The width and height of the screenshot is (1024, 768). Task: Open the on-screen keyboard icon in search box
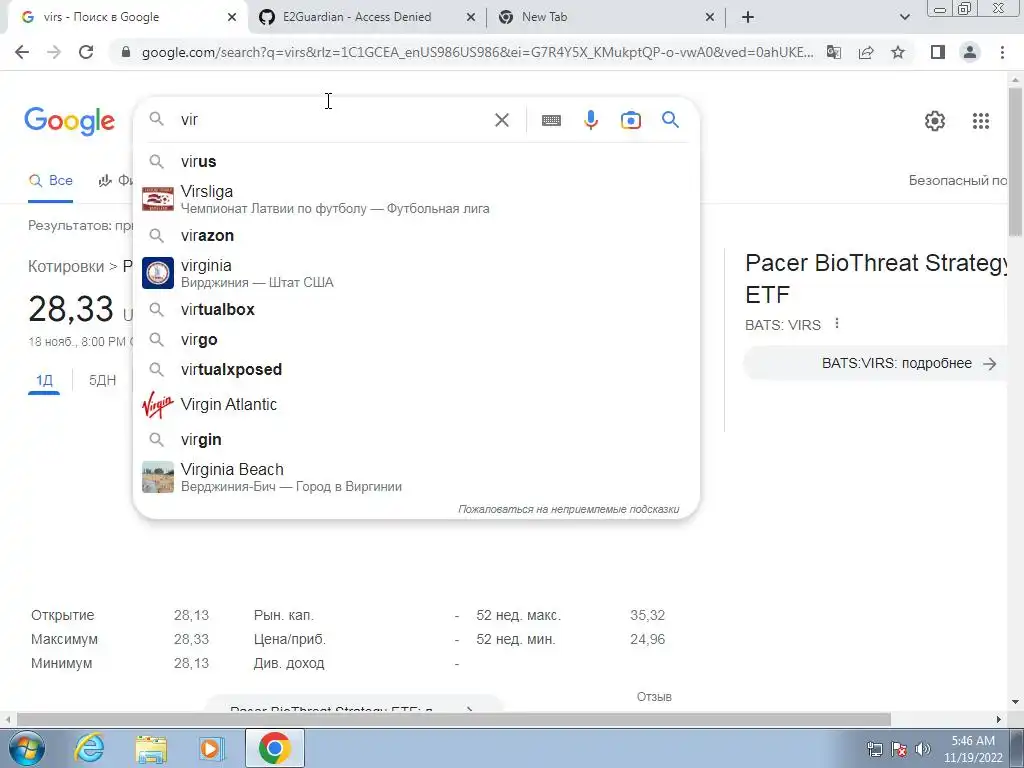[x=551, y=120]
